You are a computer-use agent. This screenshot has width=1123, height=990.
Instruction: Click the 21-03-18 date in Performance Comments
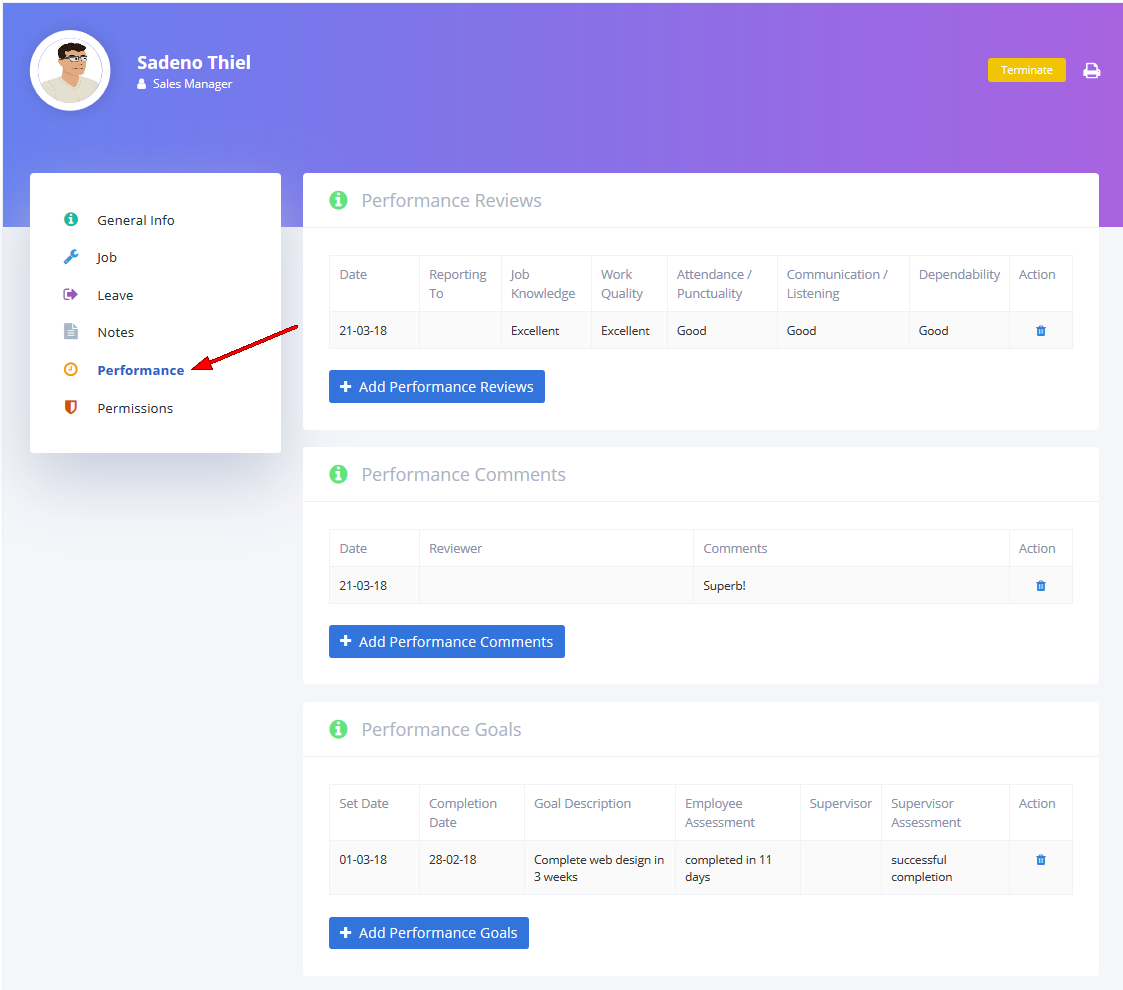tap(363, 586)
